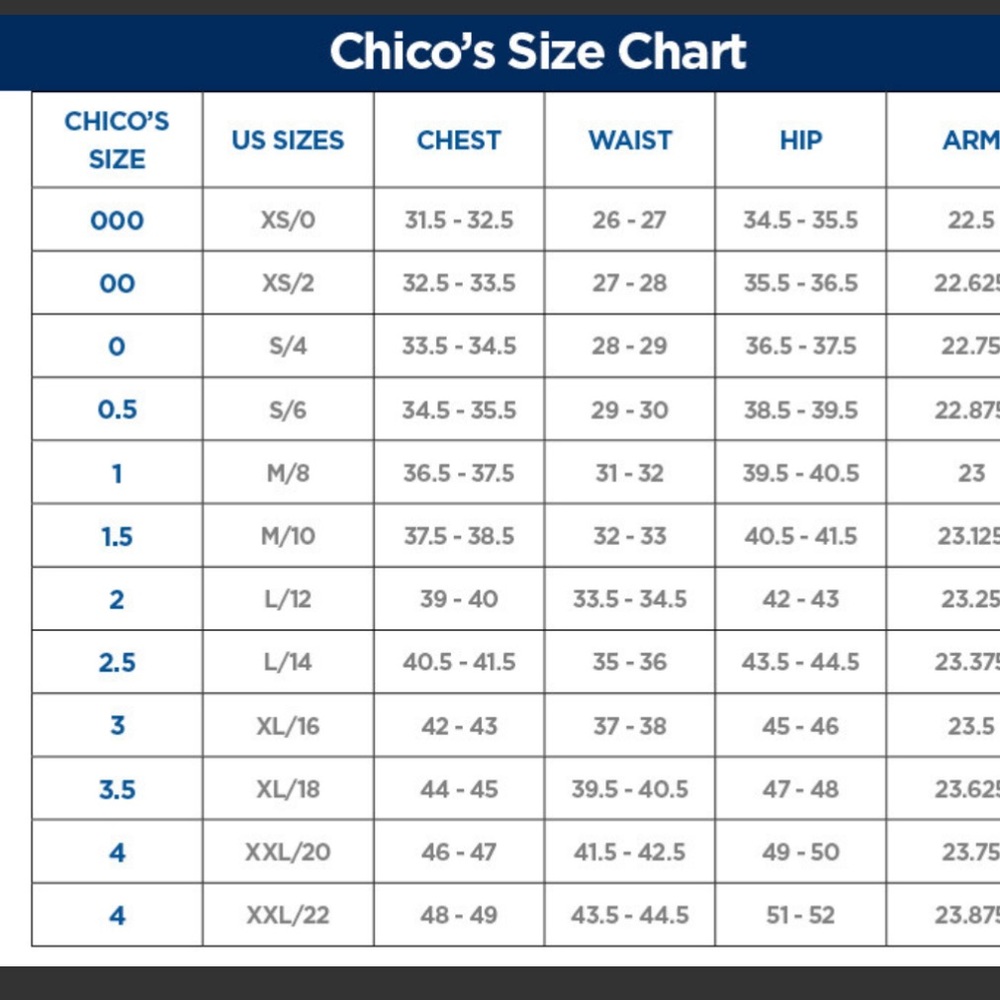Click the XXL/22 US size cell
Viewport: 1000px width, 1000px height.
coord(288,915)
